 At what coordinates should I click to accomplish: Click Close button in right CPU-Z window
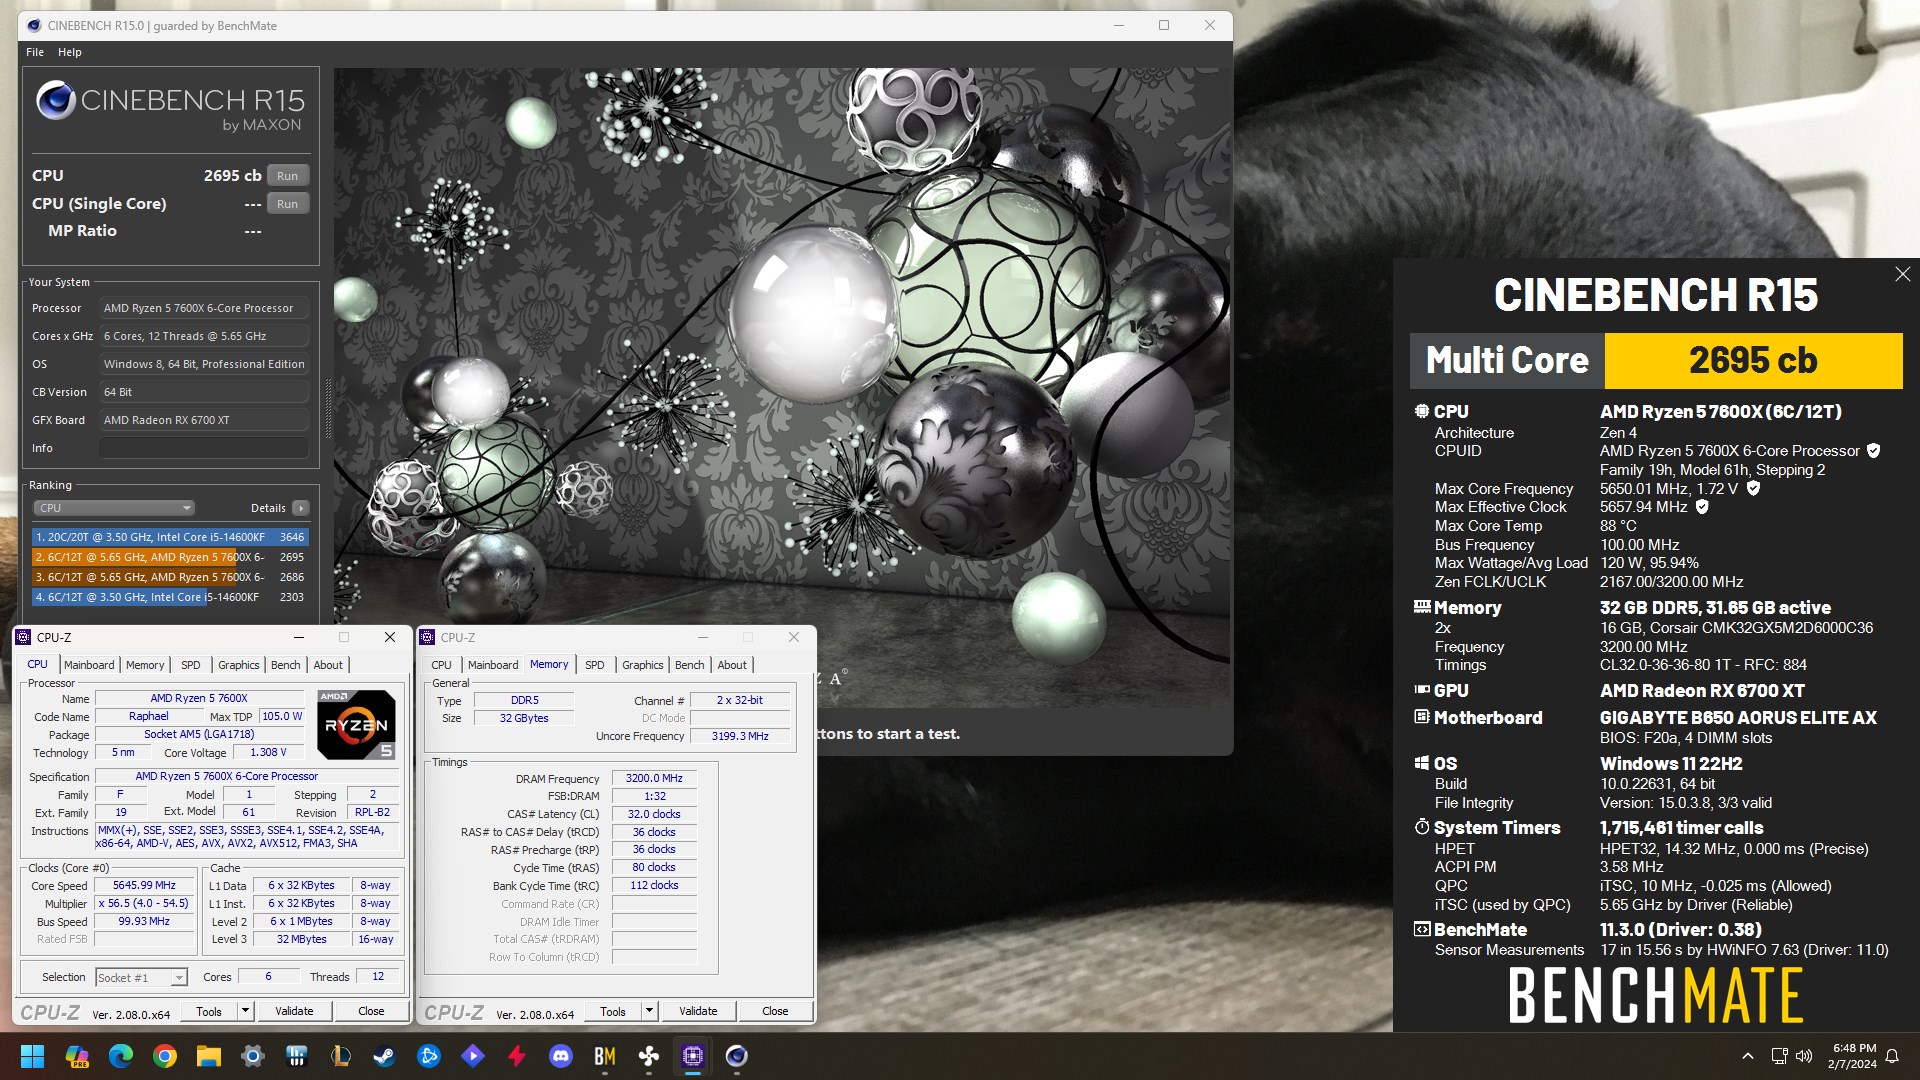point(775,1011)
